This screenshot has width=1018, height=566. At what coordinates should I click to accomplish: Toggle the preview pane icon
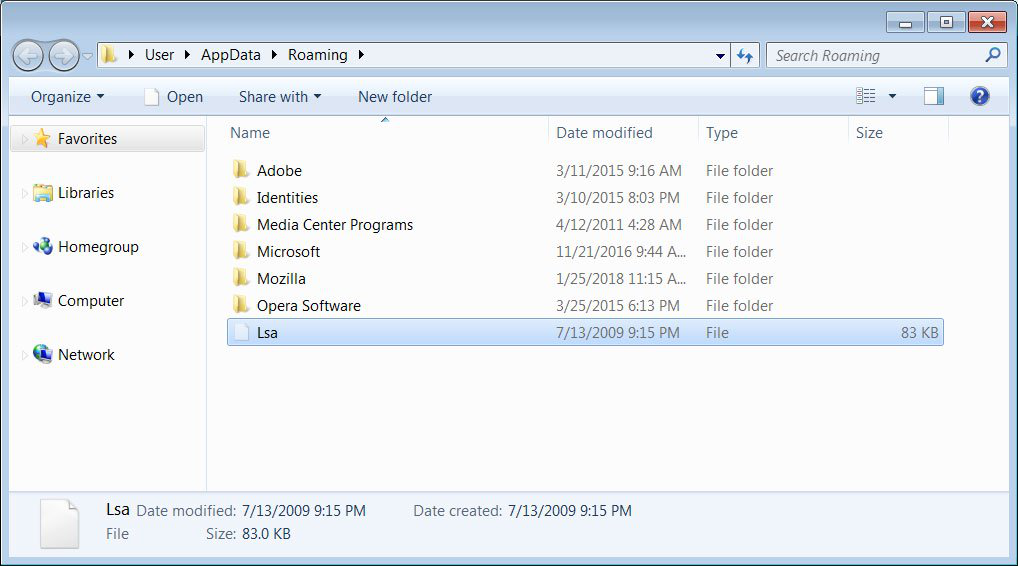pyautogui.click(x=934, y=97)
